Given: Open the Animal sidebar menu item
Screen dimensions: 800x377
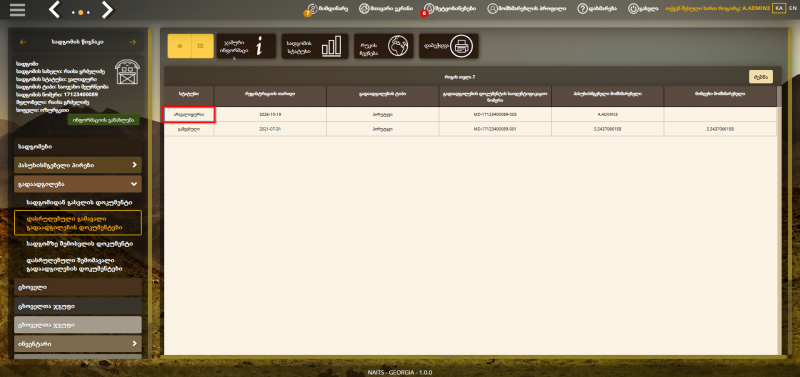Looking at the screenshot, I should coord(78,287).
